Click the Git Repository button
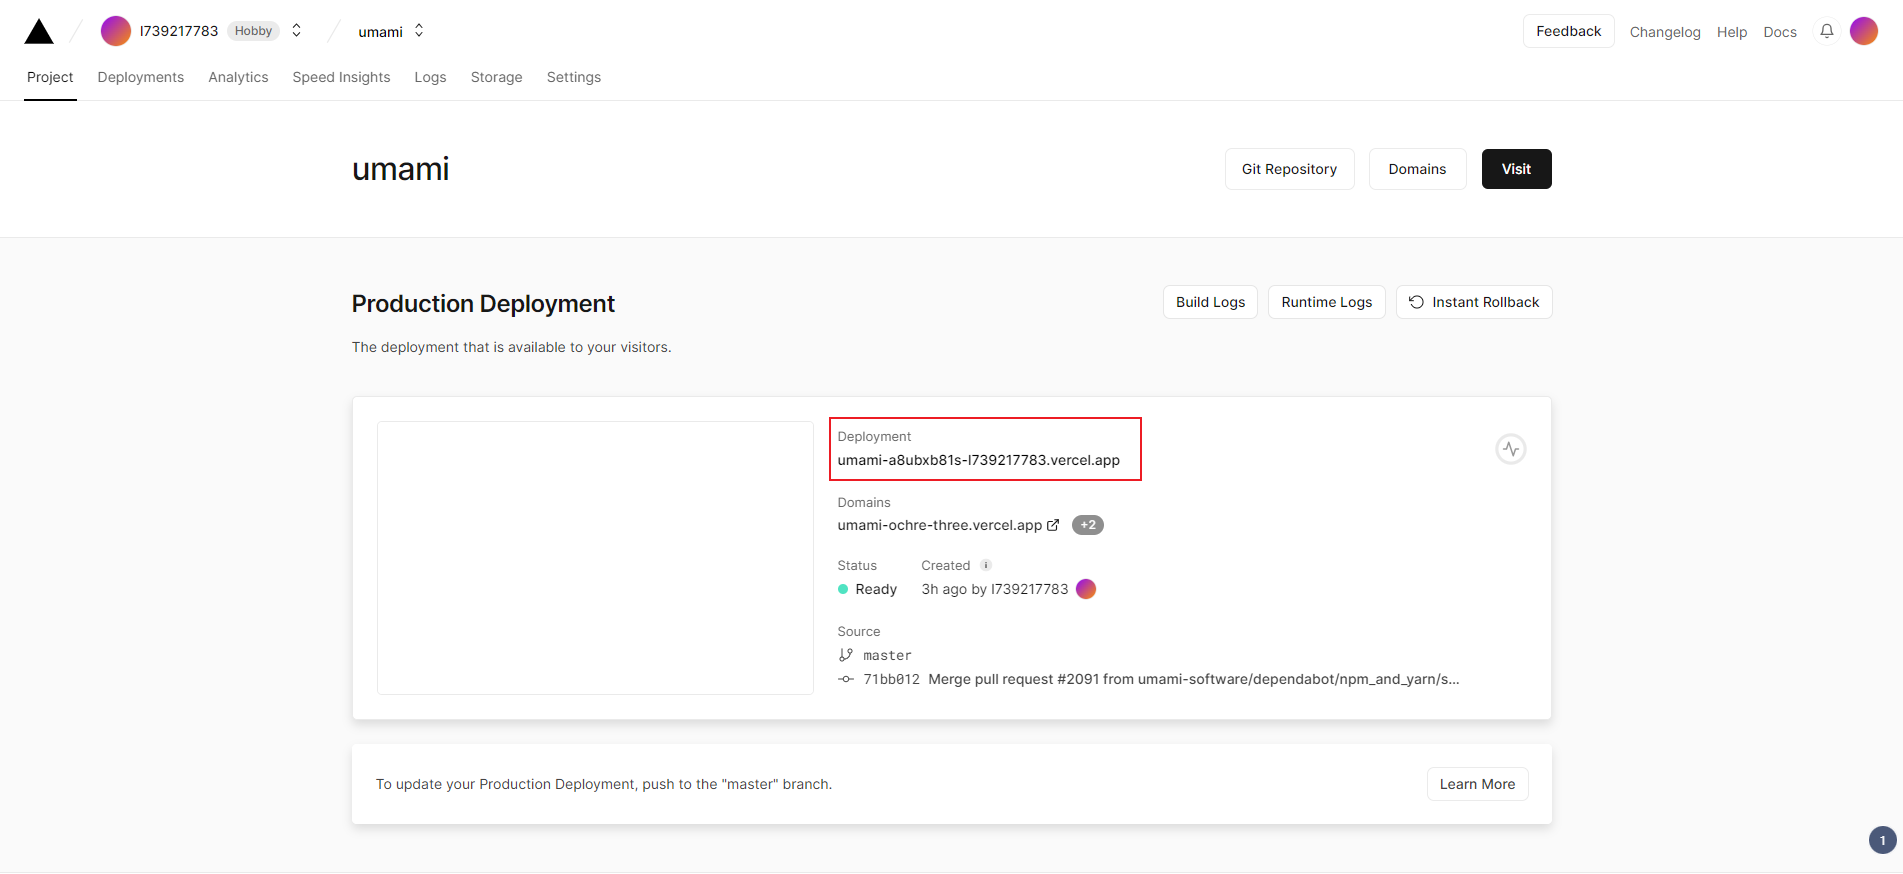 coord(1290,169)
